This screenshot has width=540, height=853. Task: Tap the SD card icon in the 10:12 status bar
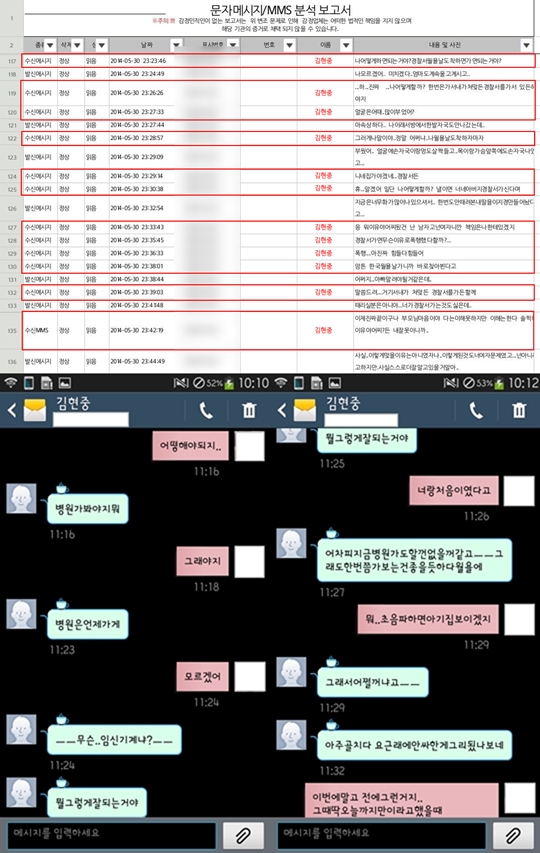(x=316, y=383)
